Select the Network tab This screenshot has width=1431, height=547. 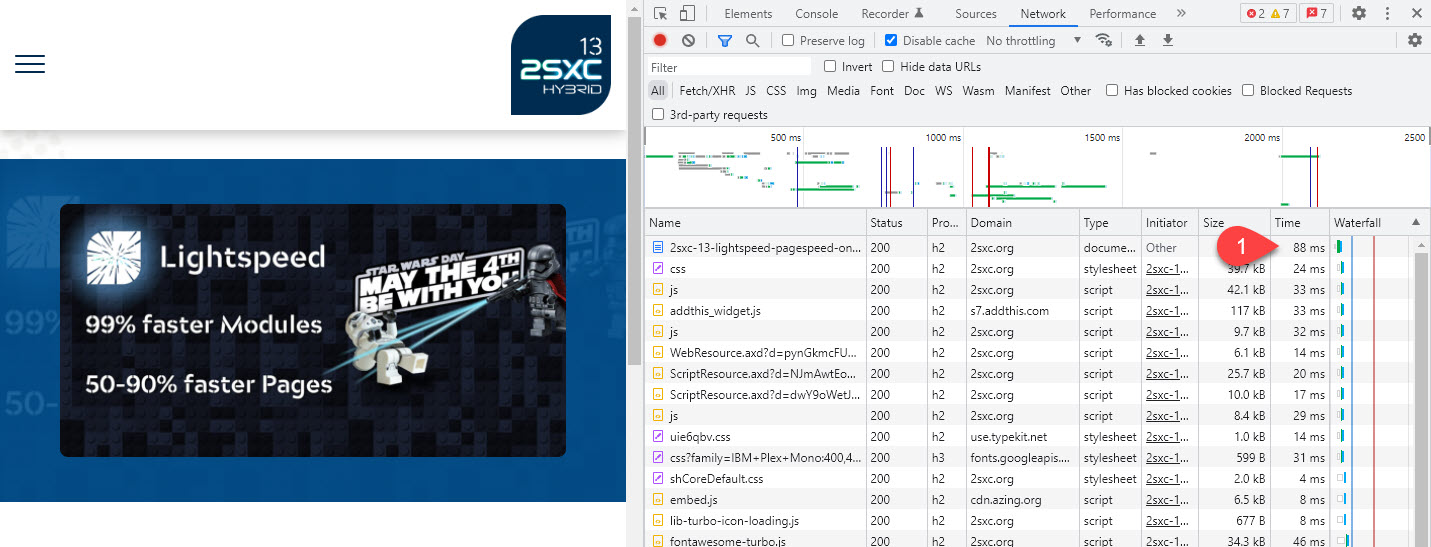coord(1043,14)
